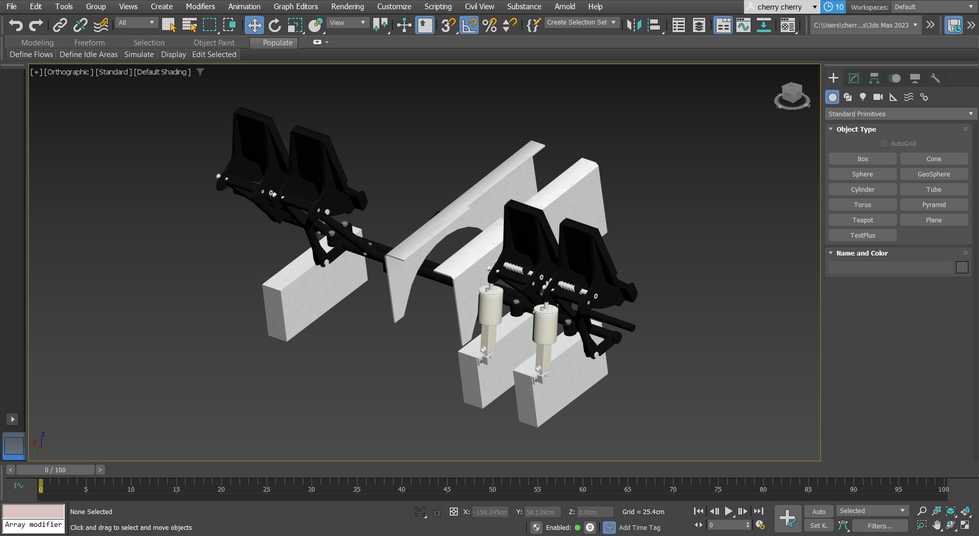
Task: Choose Select Object tool
Action: click(169, 25)
